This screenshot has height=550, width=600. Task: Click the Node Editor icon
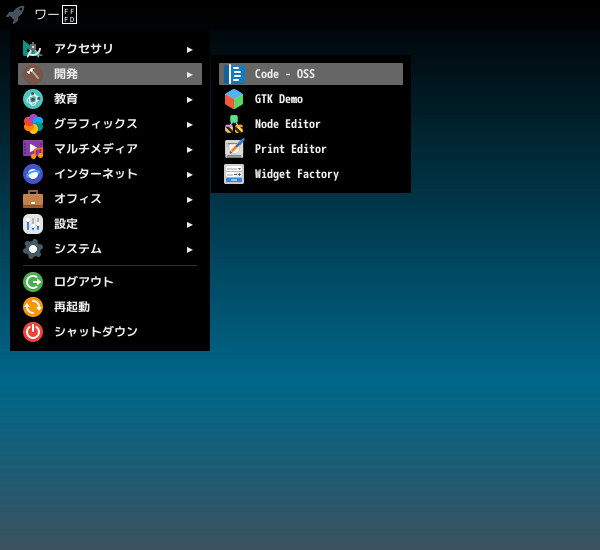coord(234,124)
